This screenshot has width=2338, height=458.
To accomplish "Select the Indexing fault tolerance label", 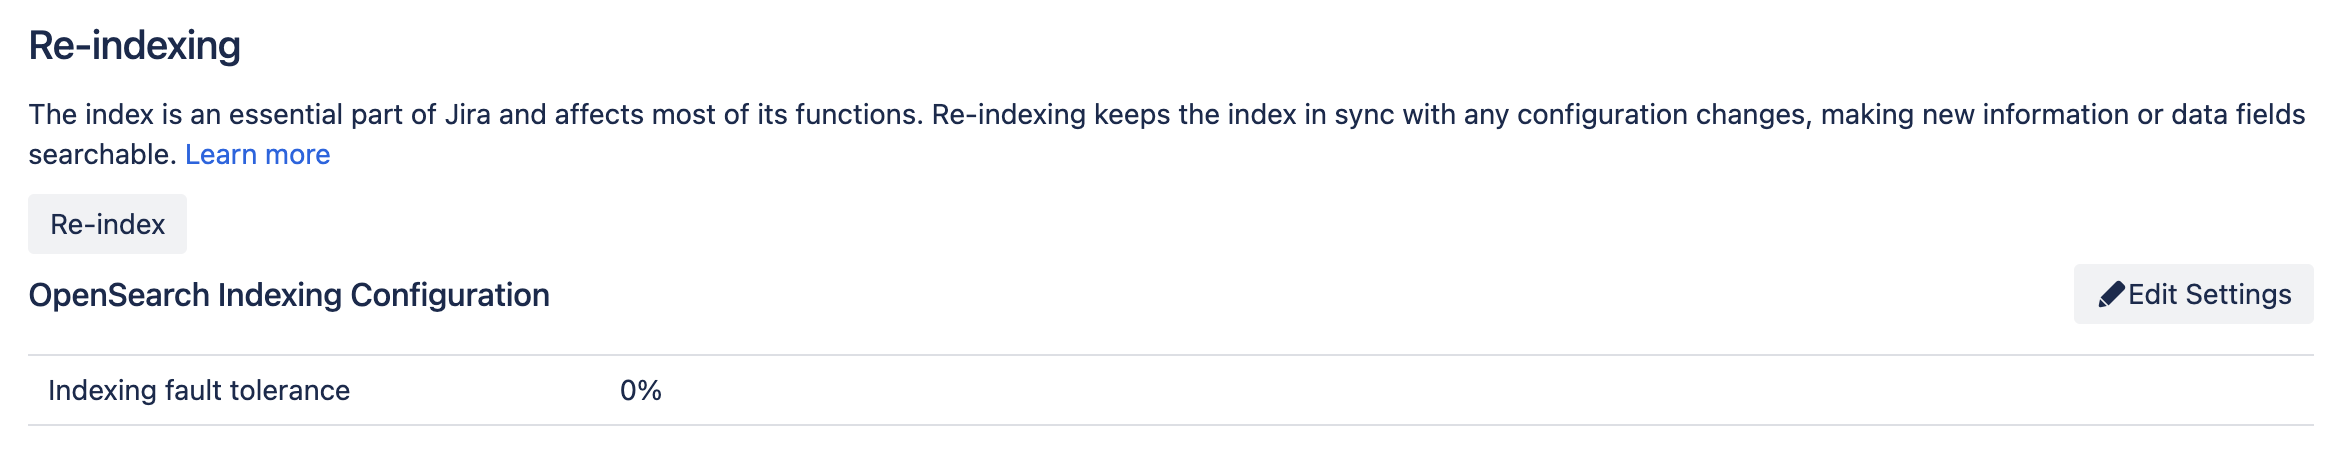I will pos(199,390).
